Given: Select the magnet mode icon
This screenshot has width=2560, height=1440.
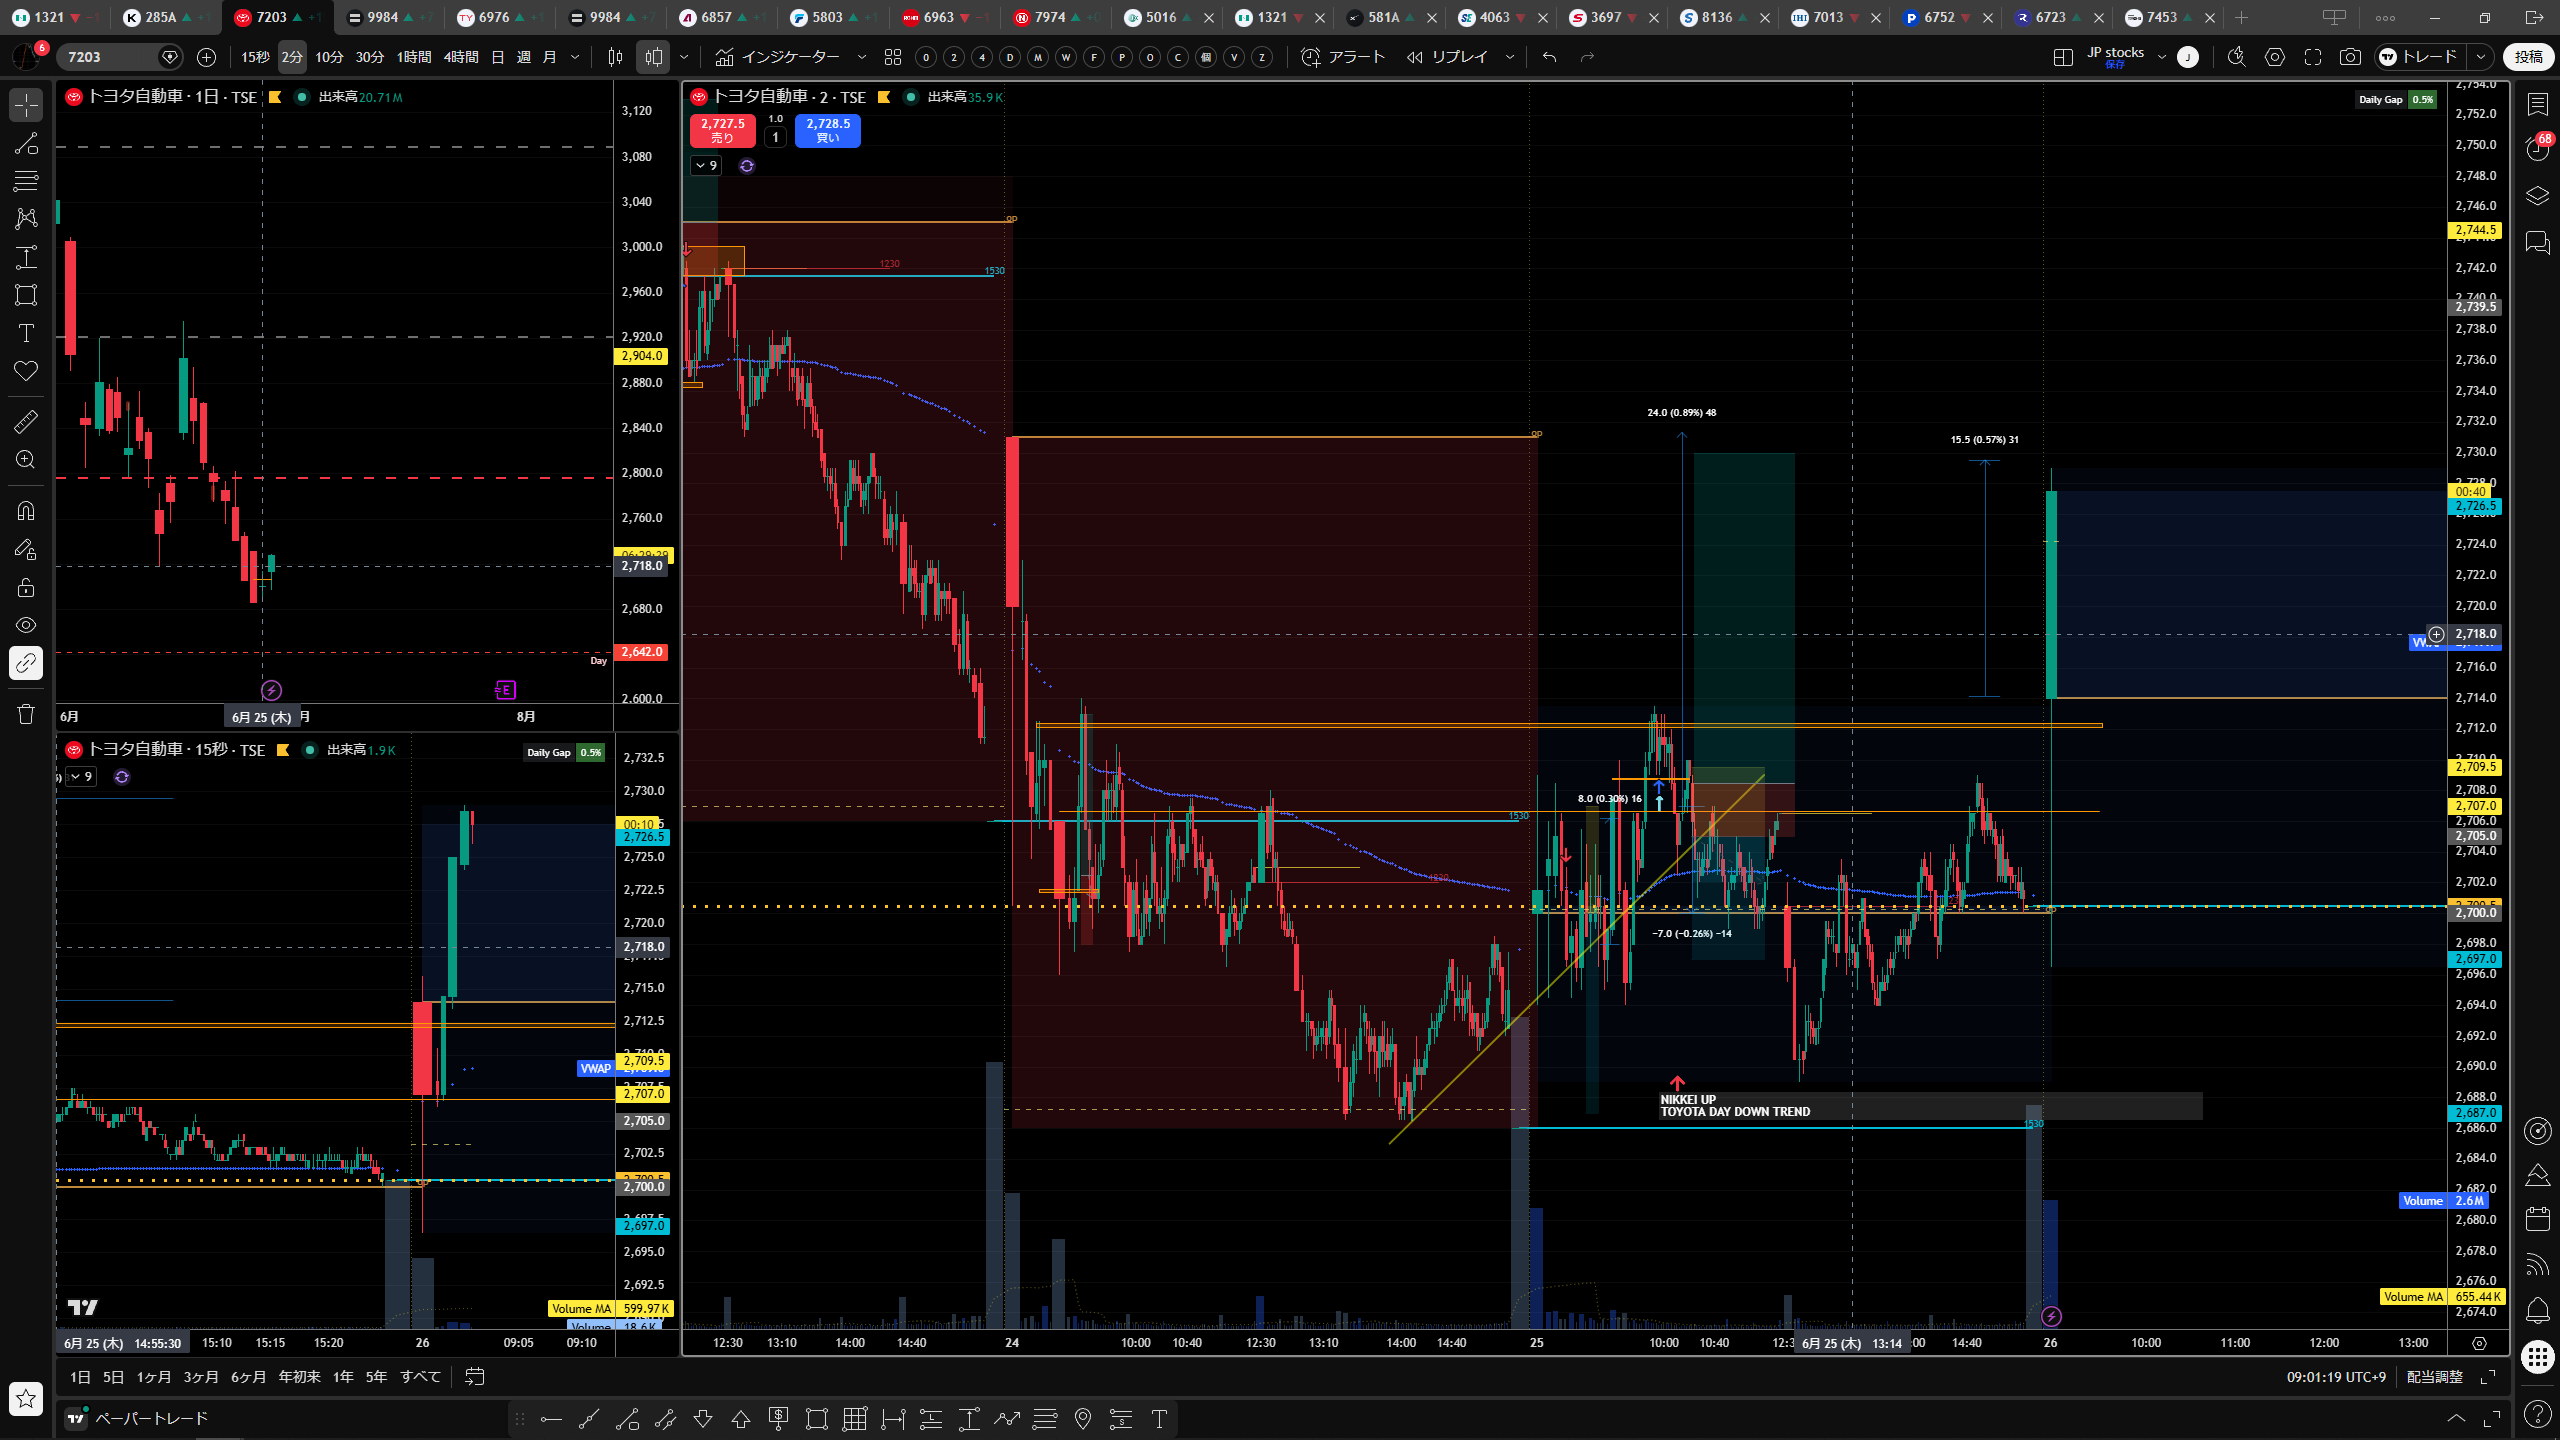Looking at the screenshot, I should point(26,511).
